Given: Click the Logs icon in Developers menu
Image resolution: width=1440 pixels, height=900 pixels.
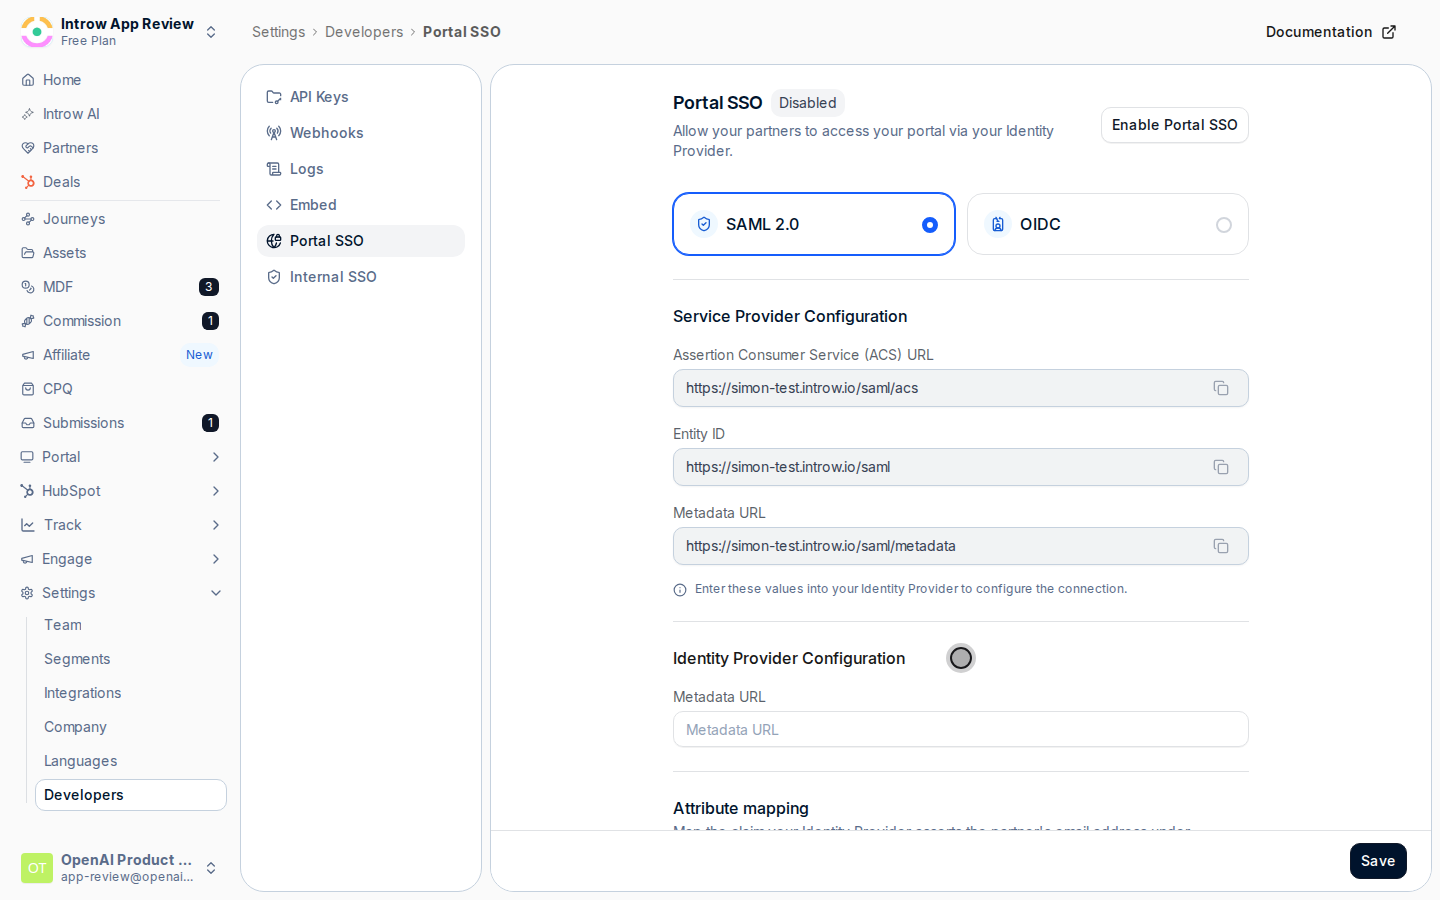Looking at the screenshot, I should (274, 169).
